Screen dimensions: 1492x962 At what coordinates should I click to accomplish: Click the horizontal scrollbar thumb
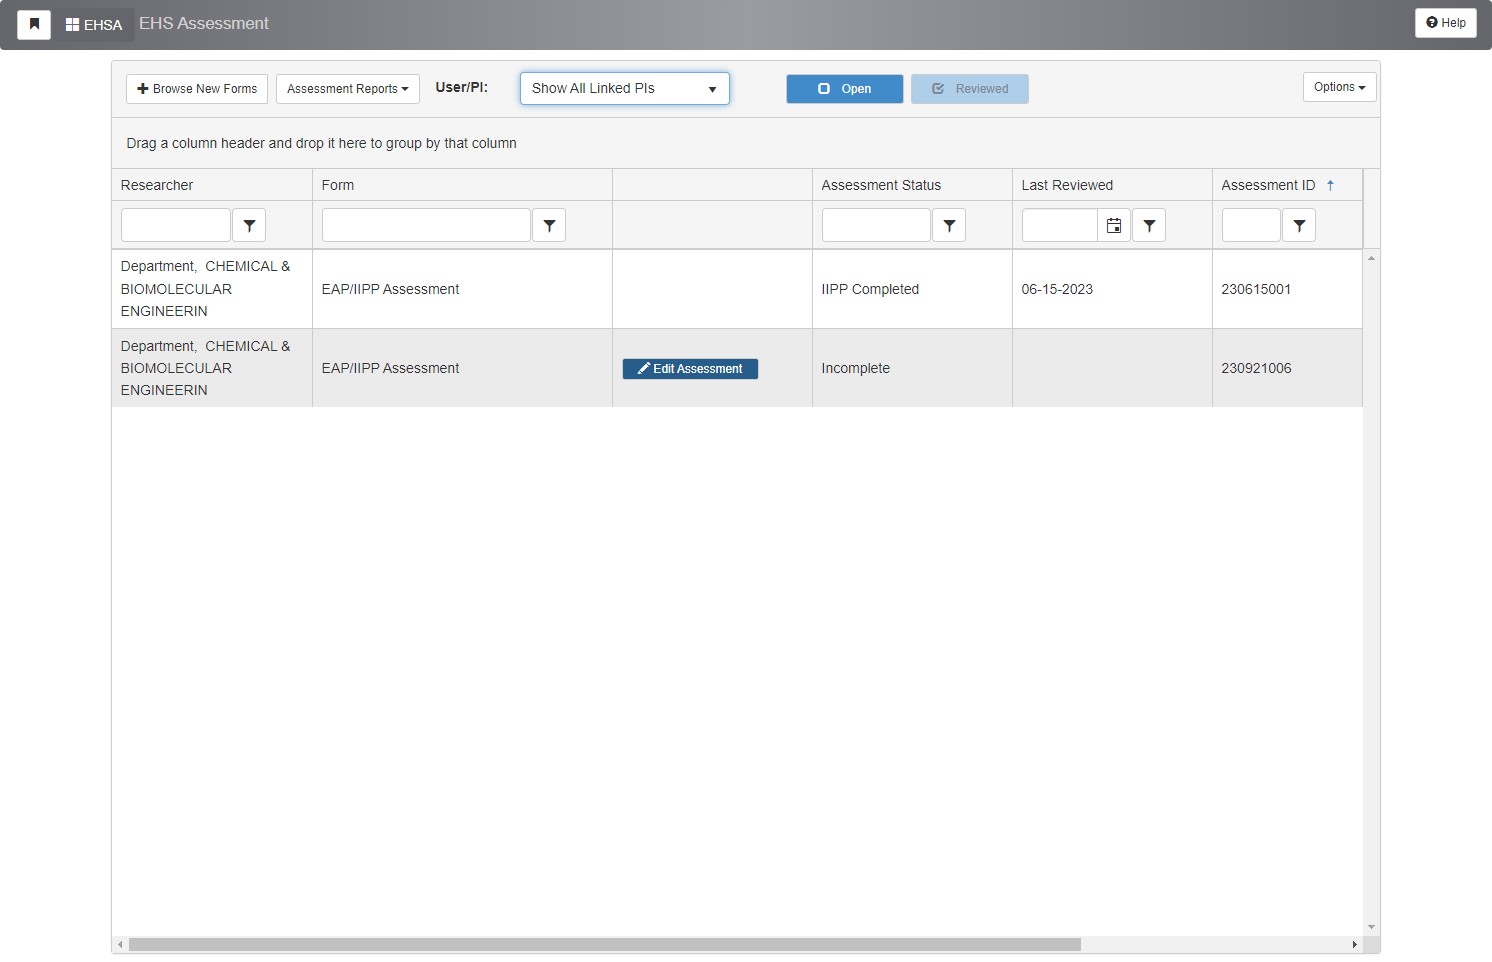605,944
